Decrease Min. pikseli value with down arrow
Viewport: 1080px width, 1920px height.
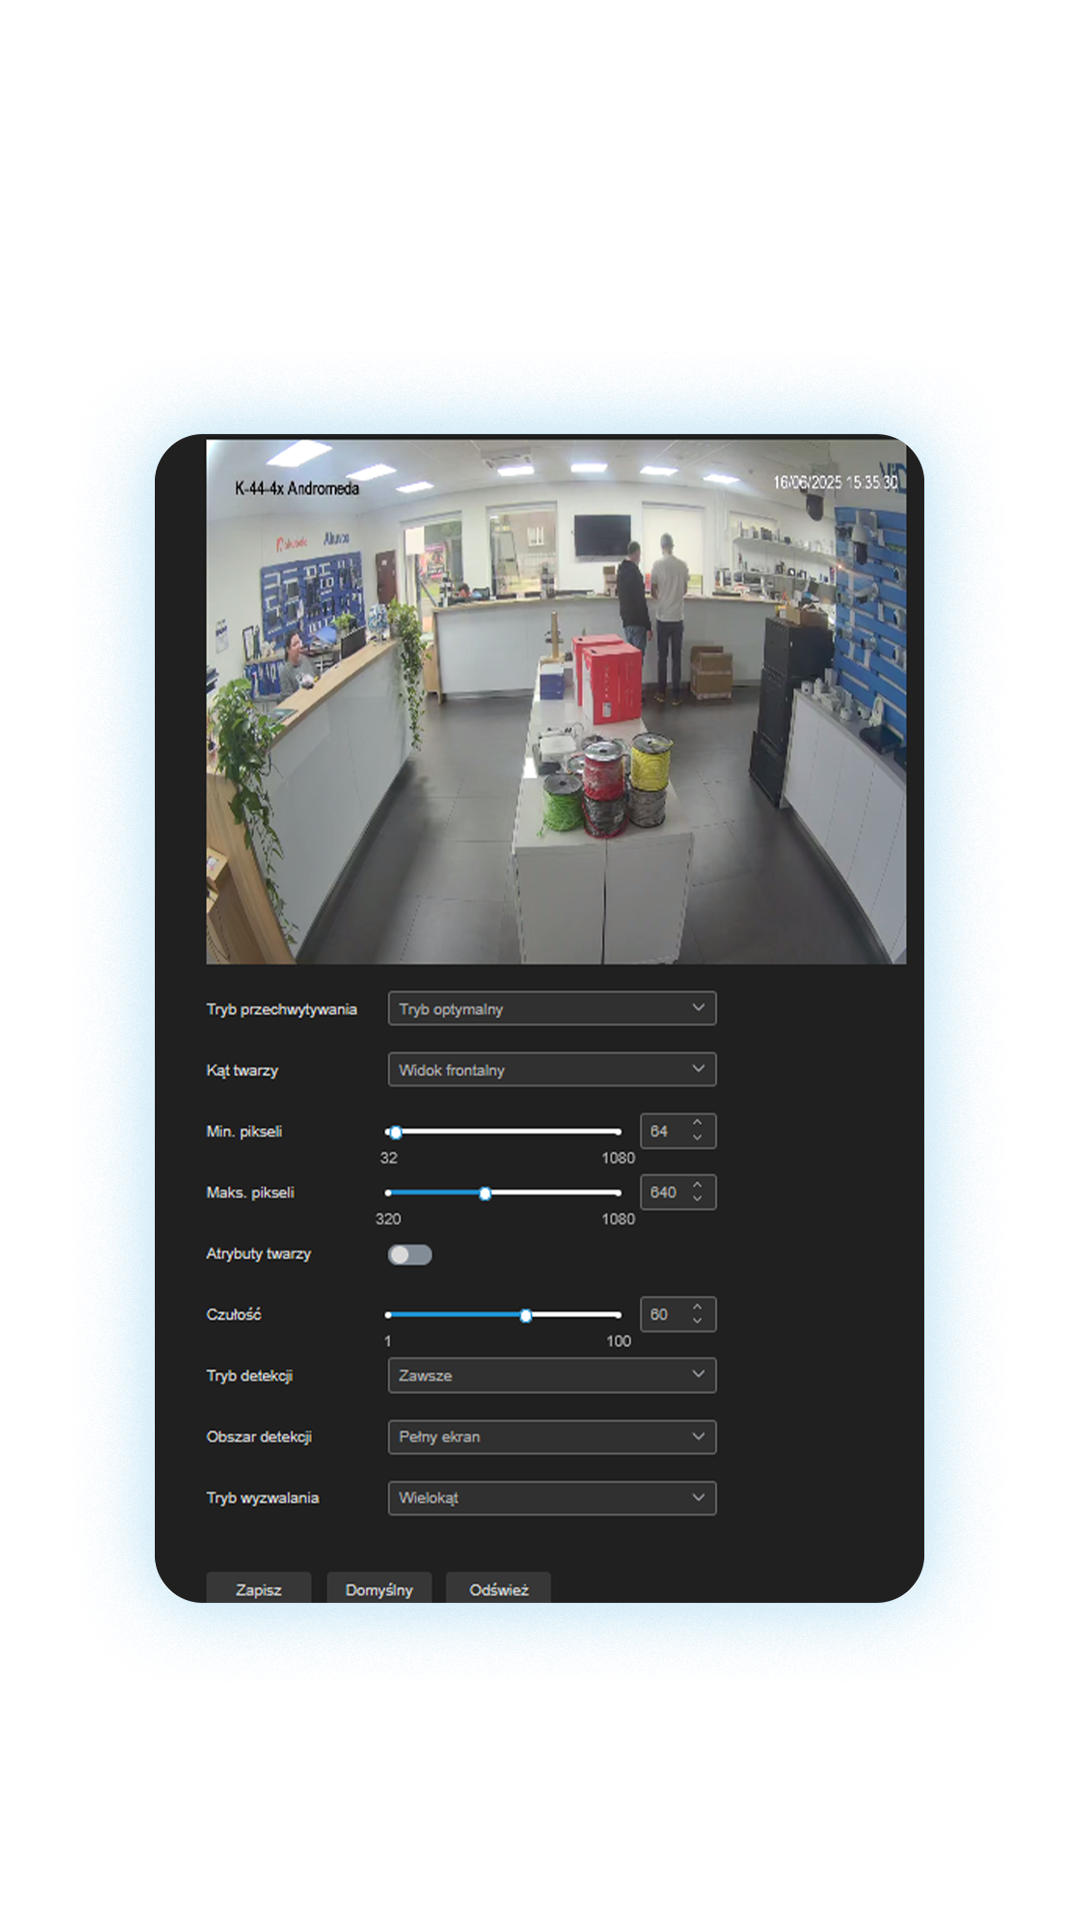pos(697,1138)
